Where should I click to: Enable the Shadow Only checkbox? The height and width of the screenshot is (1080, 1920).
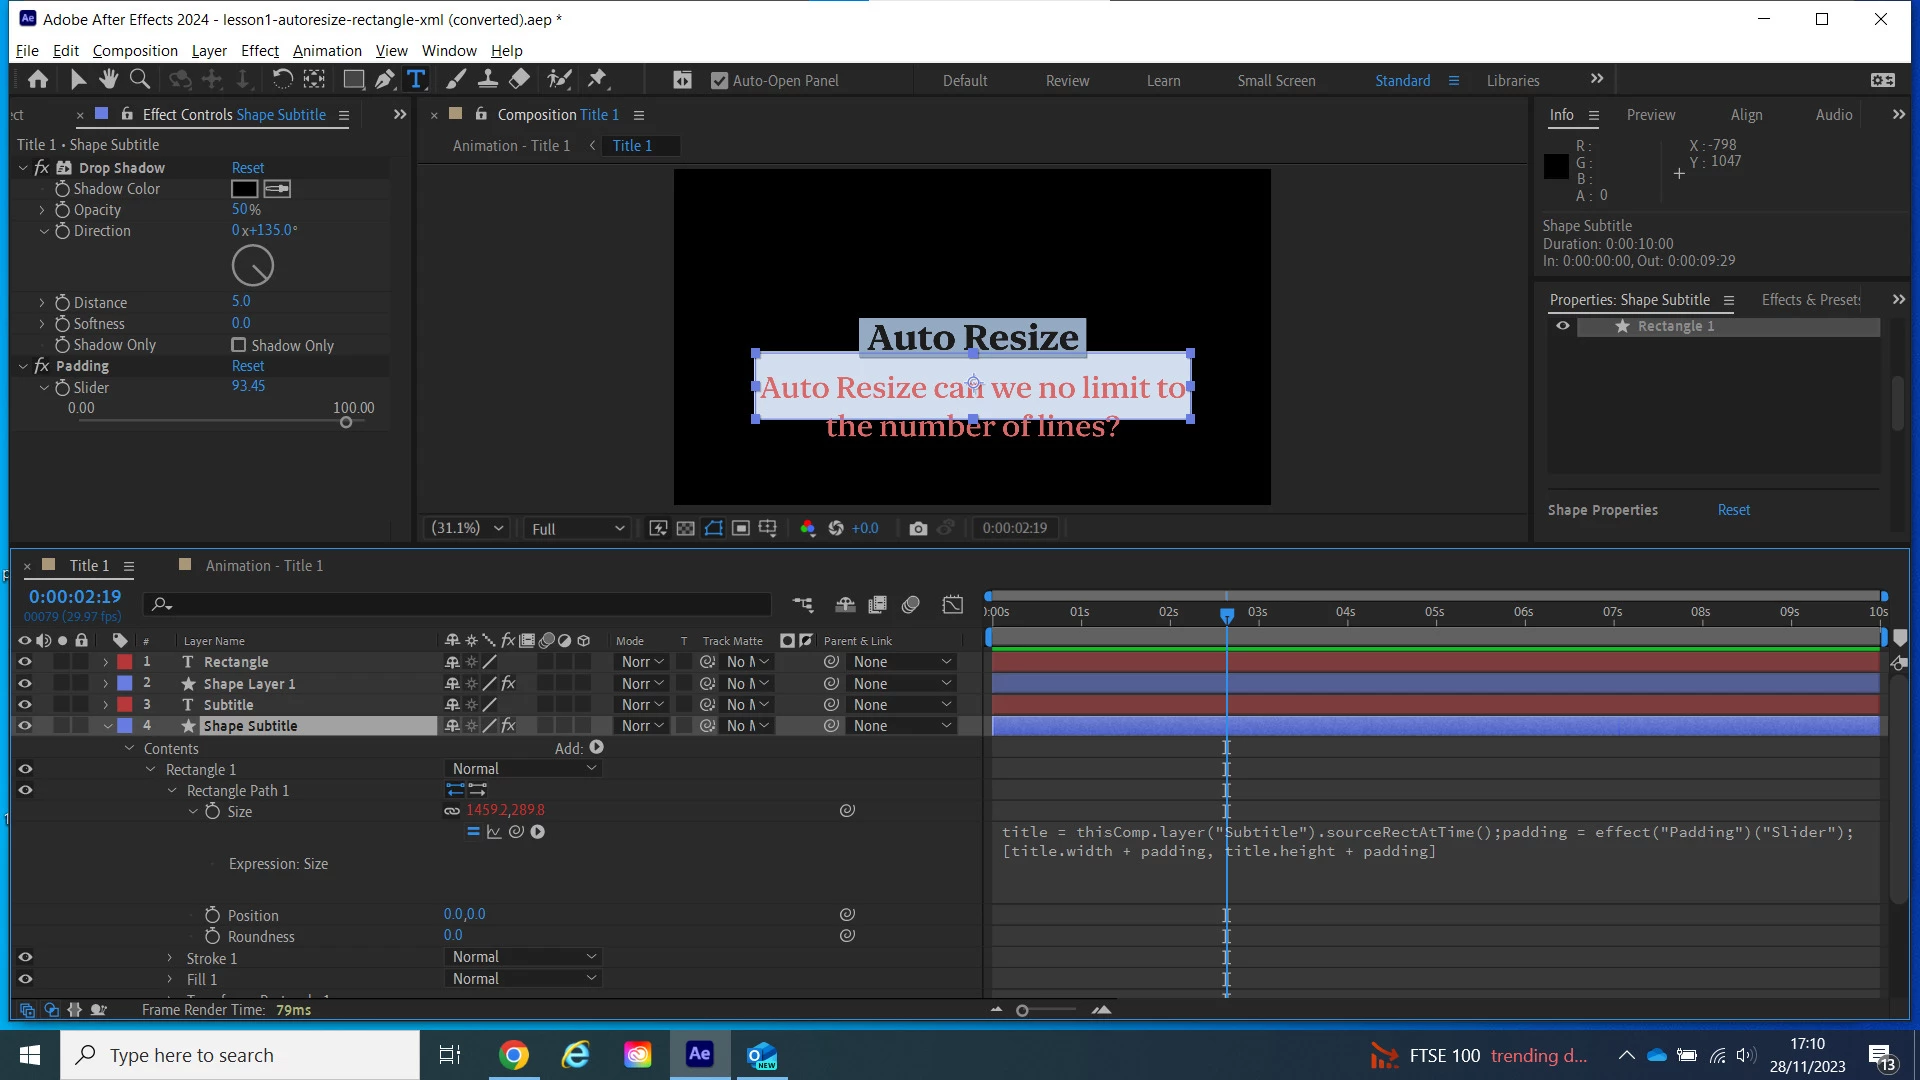click(x=239, y=345)
